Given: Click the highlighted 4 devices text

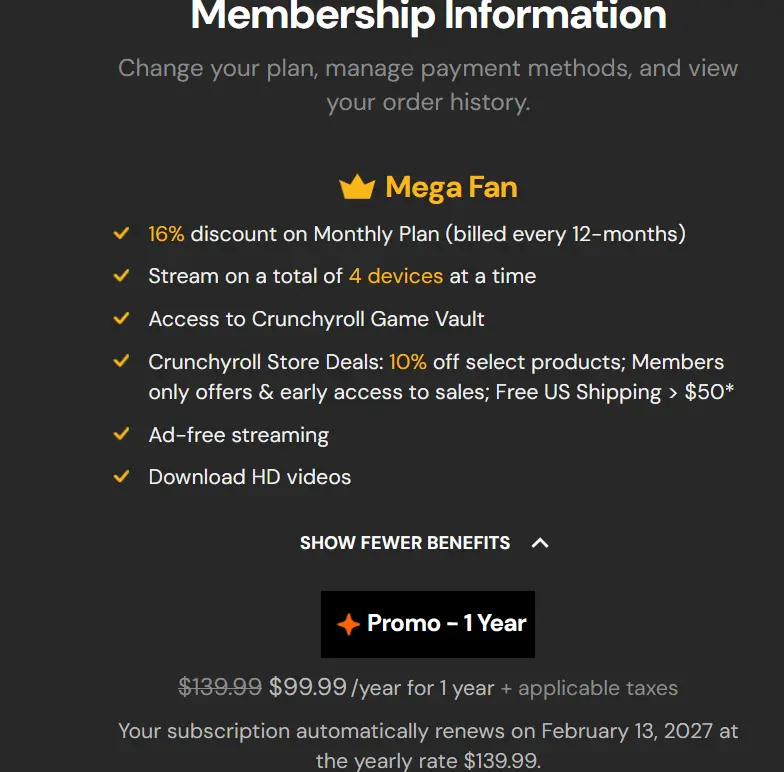Looking at the screenshot, I should [x=396, y=276].
